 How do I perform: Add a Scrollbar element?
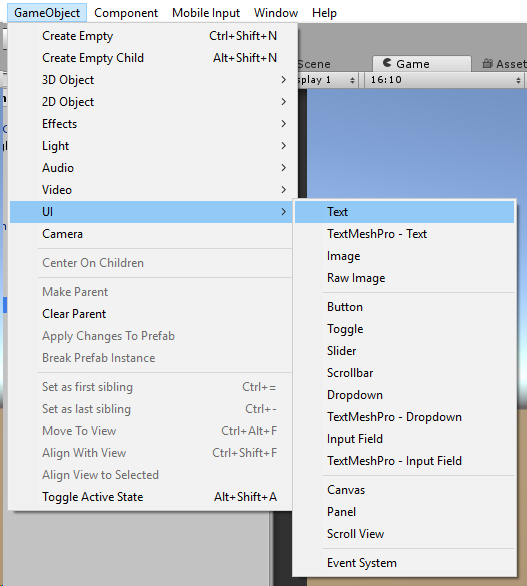point(404,373)
